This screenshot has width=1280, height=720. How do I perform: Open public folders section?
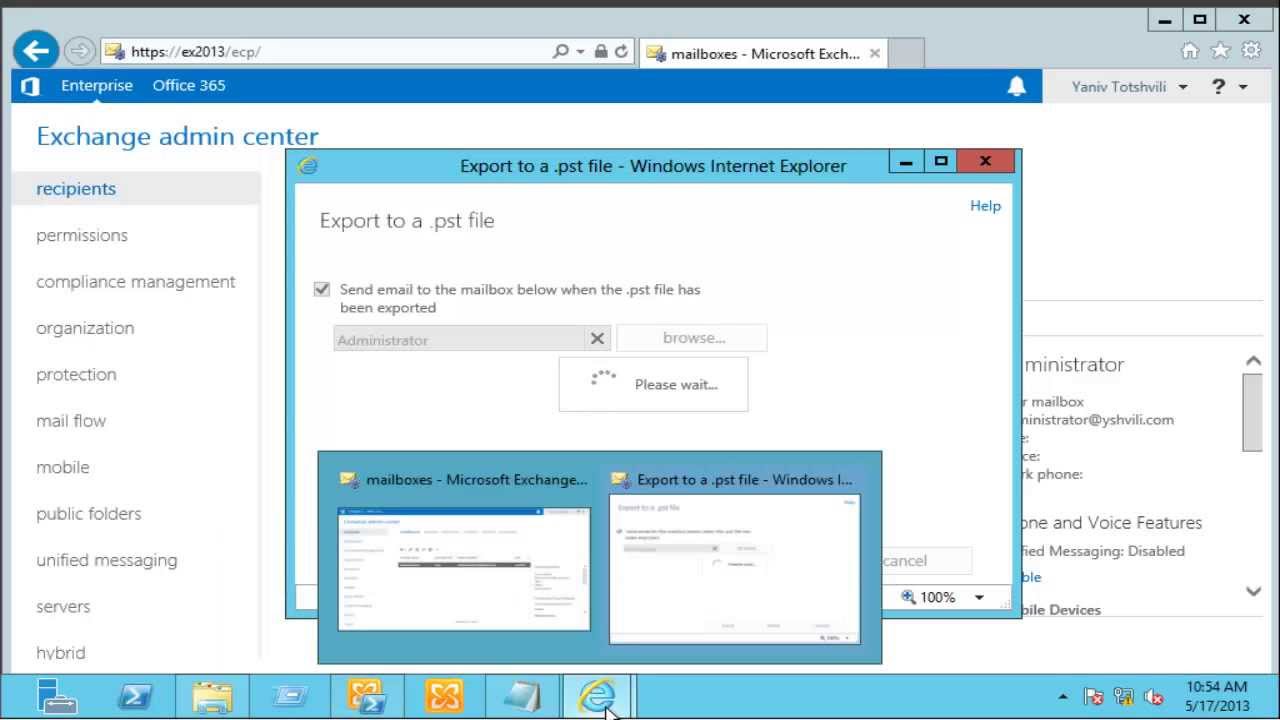pyautogui.click(x=89, y=514)
